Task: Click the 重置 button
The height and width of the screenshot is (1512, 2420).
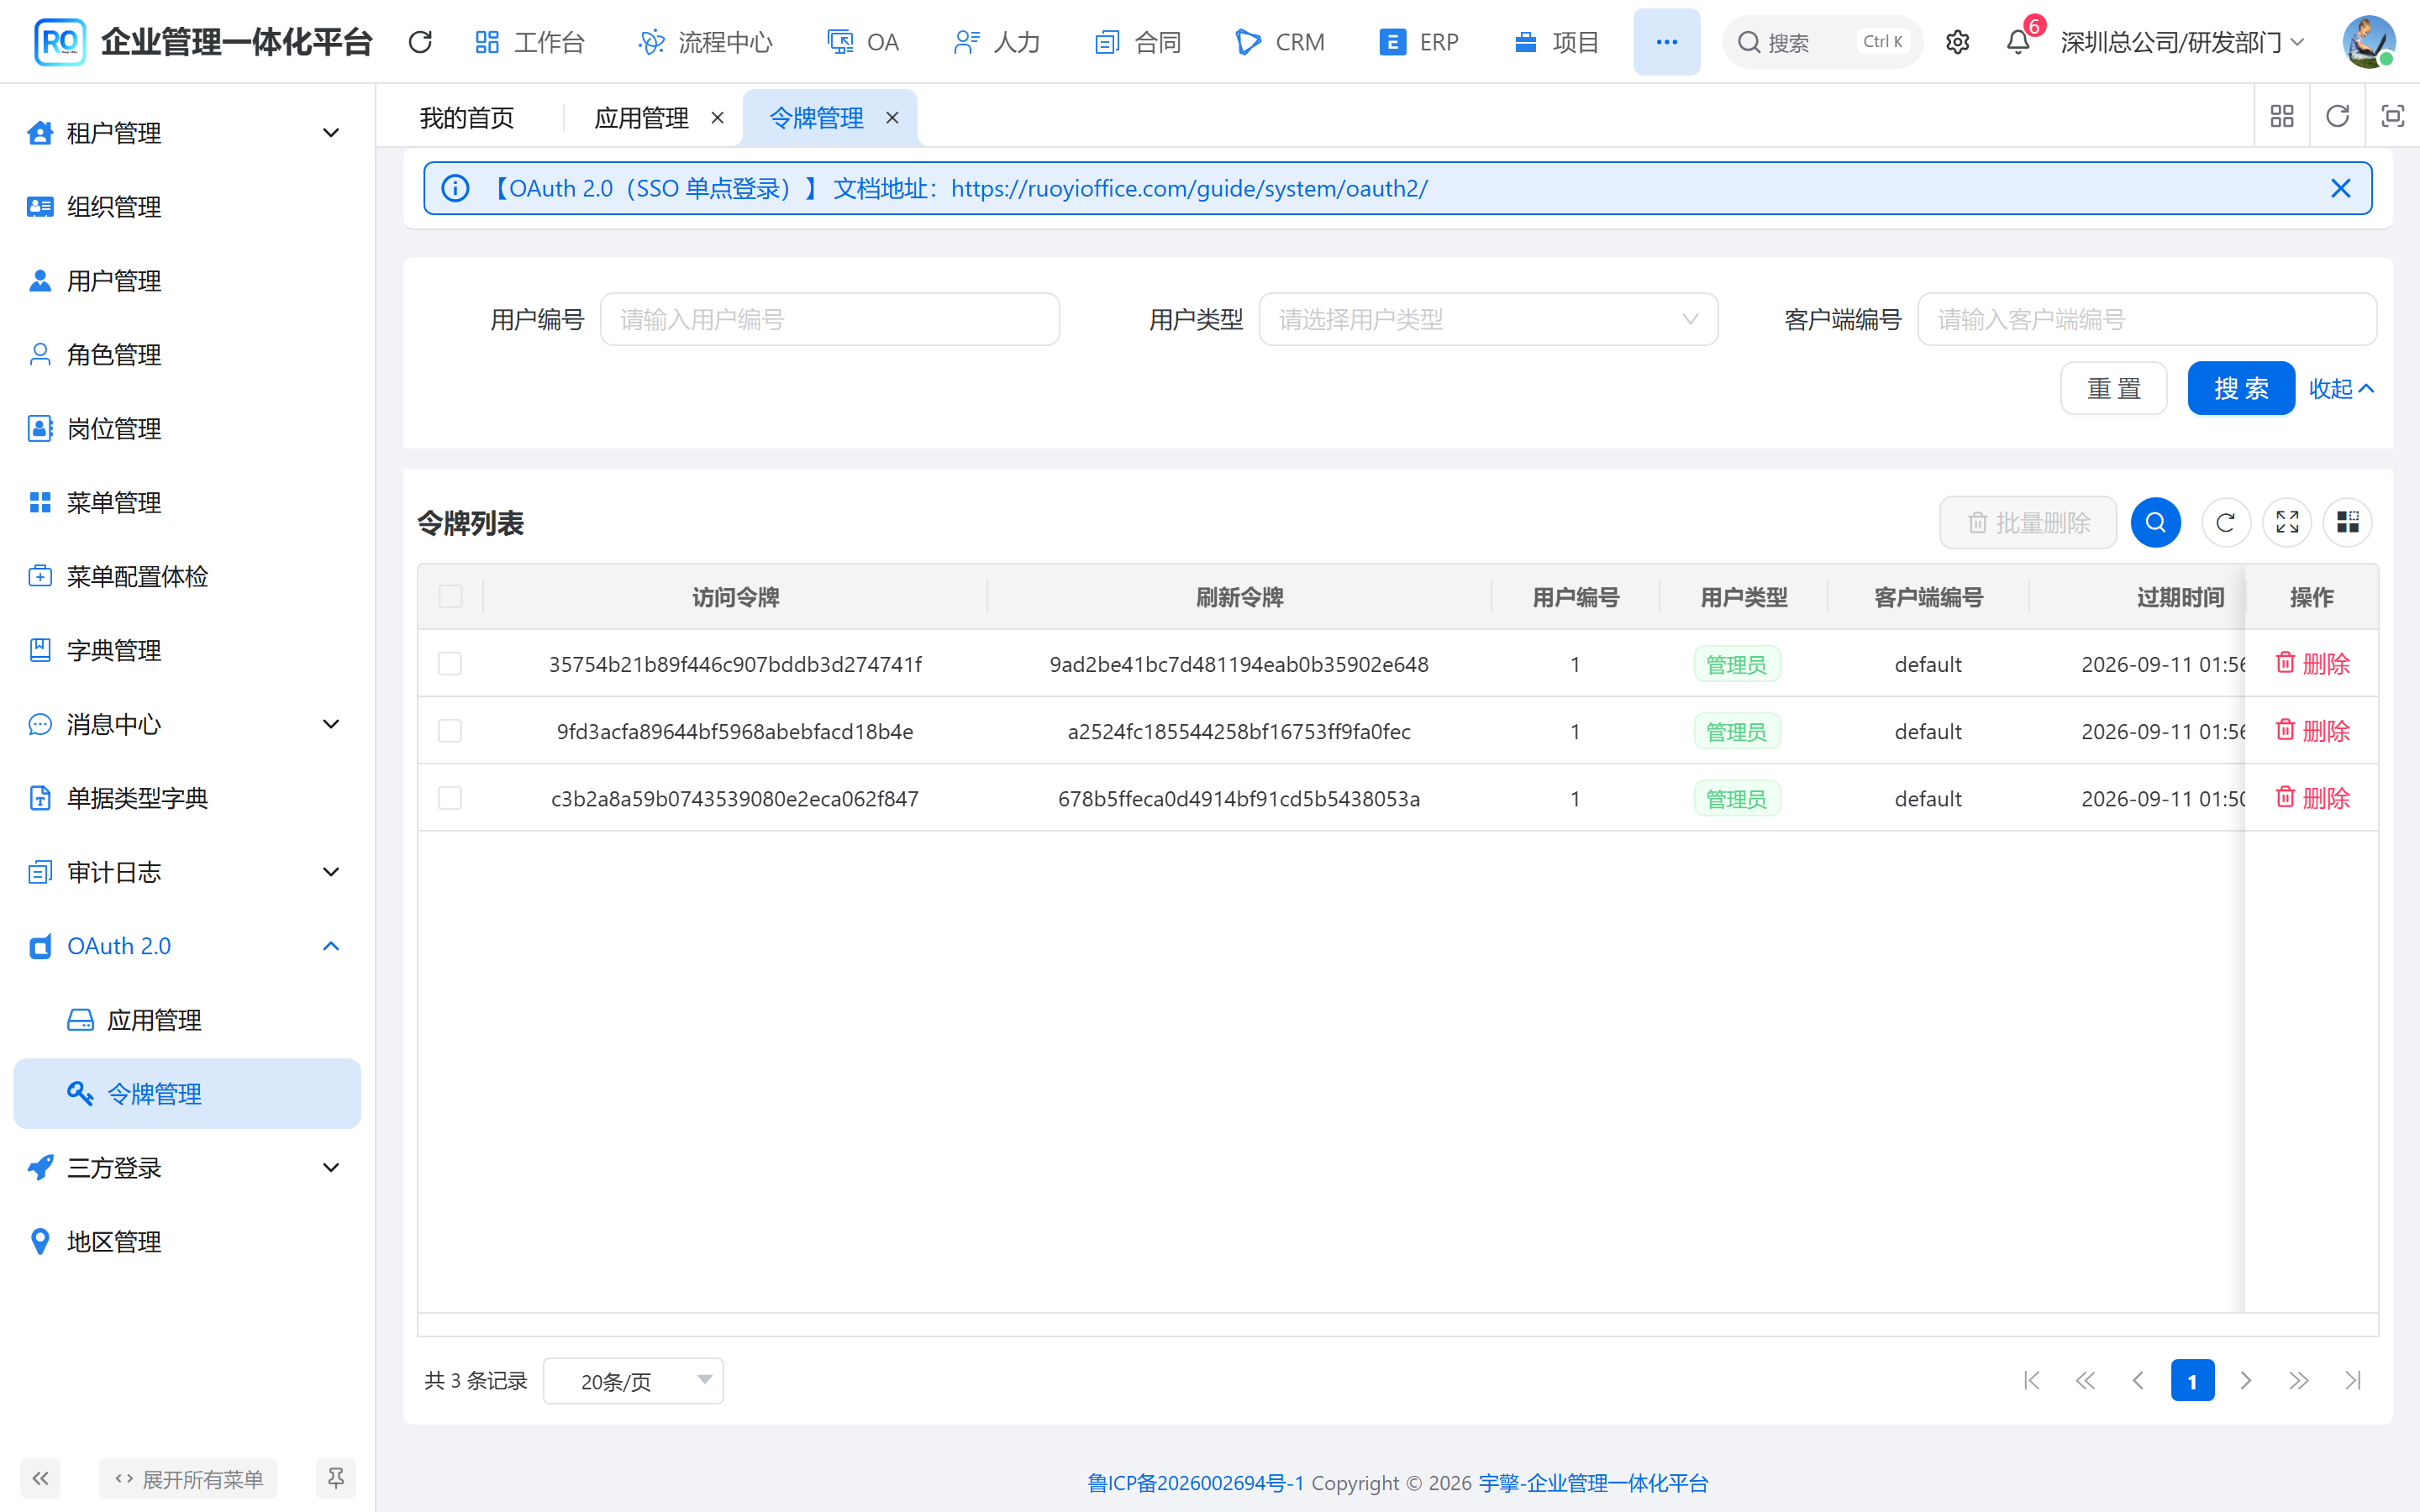Action: (x=2113, y=388)
